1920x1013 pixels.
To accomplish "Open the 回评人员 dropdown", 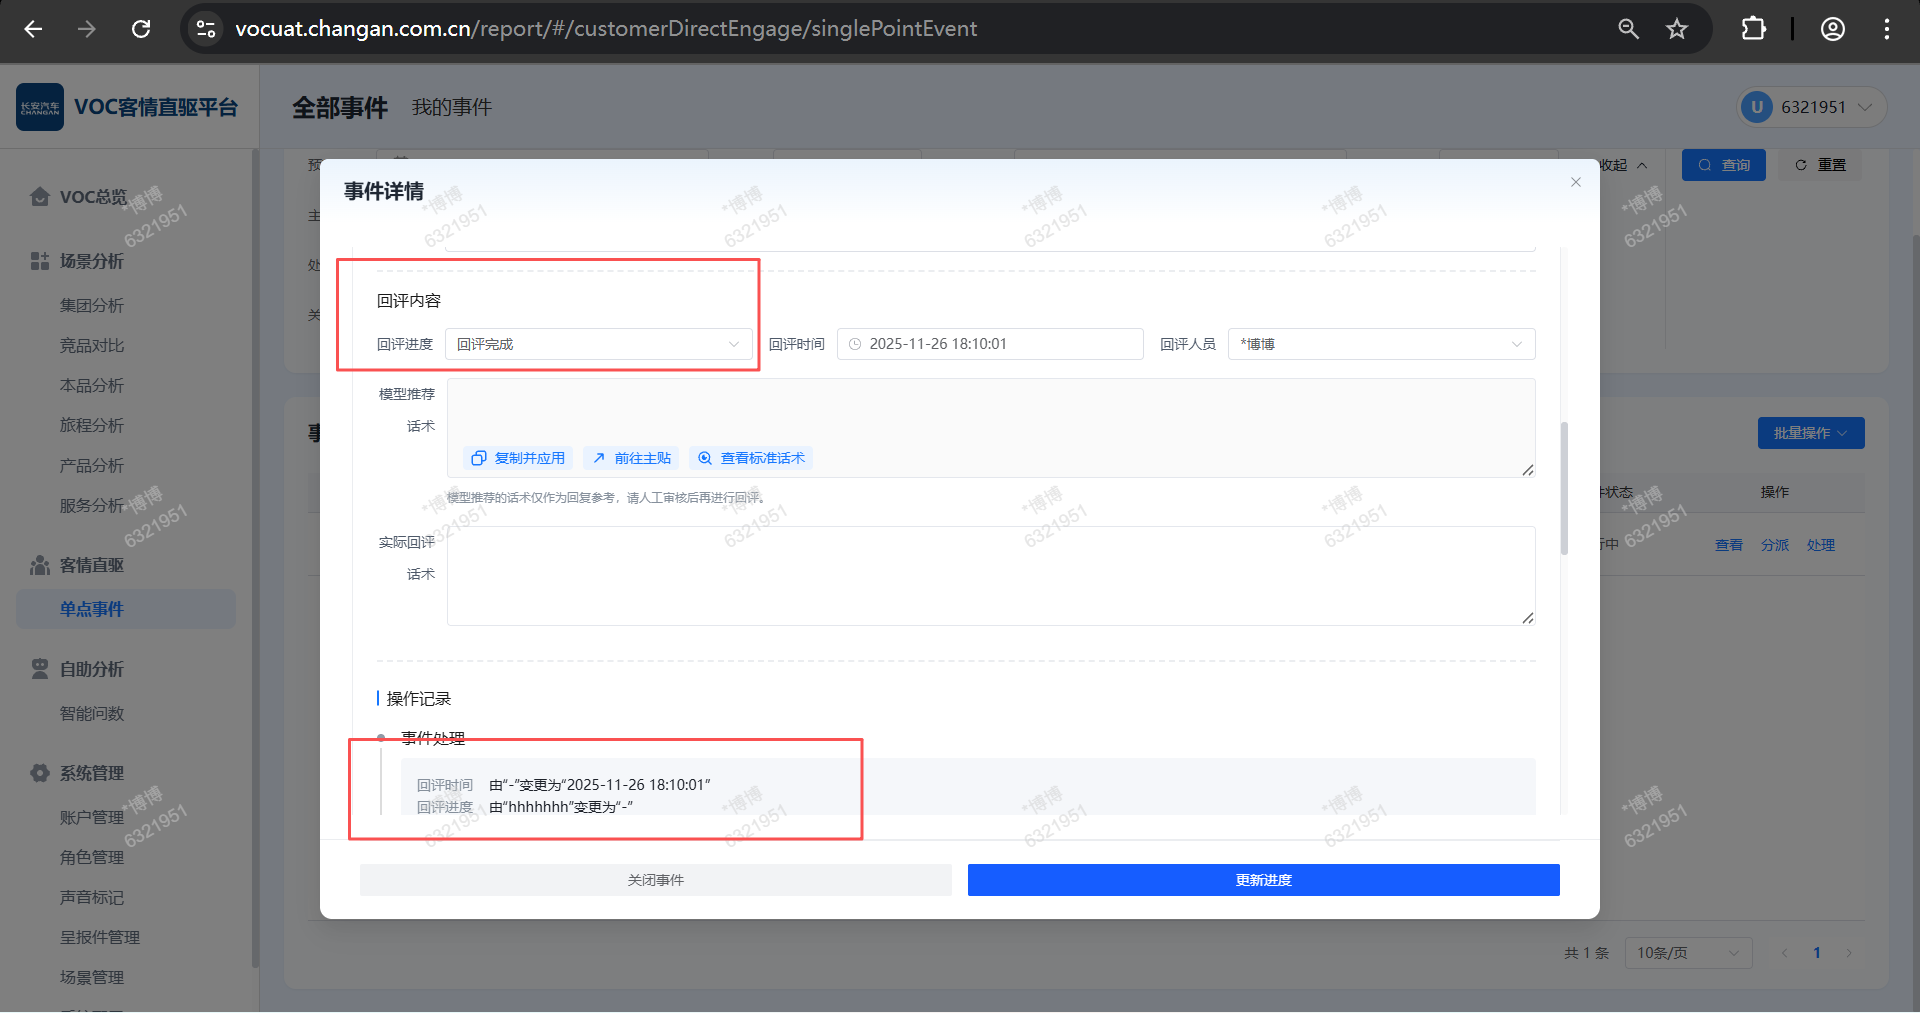I will tap(1380, 344).
